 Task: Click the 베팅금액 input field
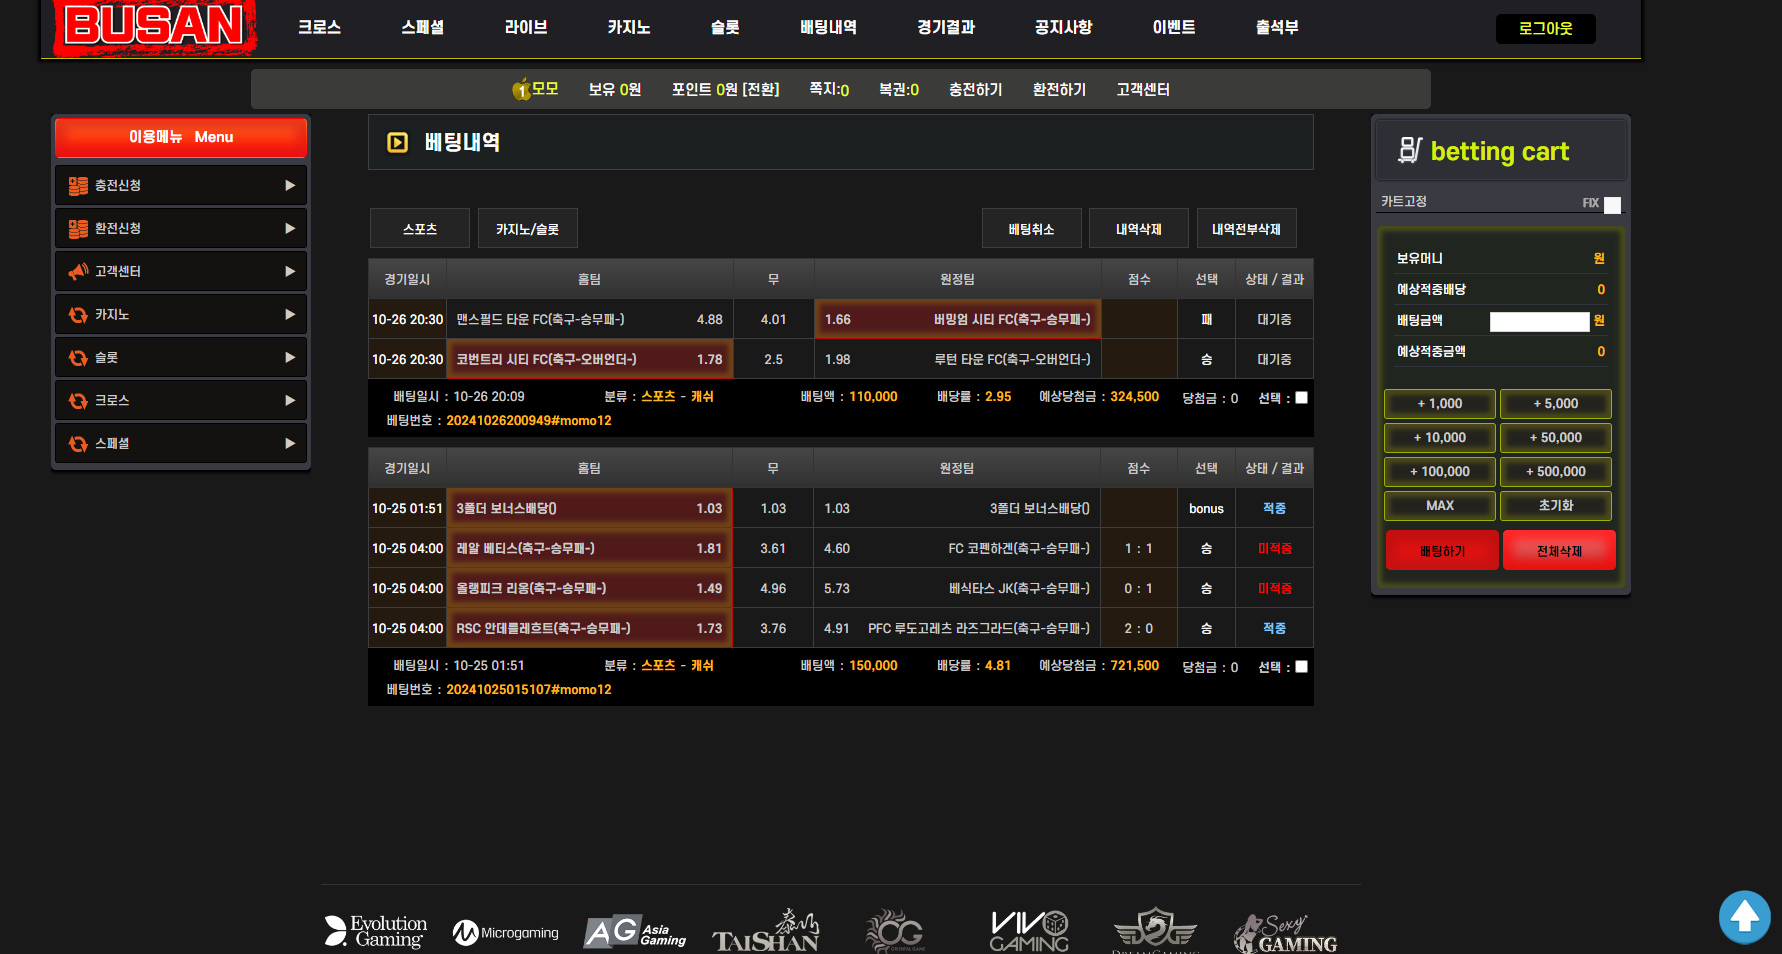pyautogui.click(x=1538, y=321)
